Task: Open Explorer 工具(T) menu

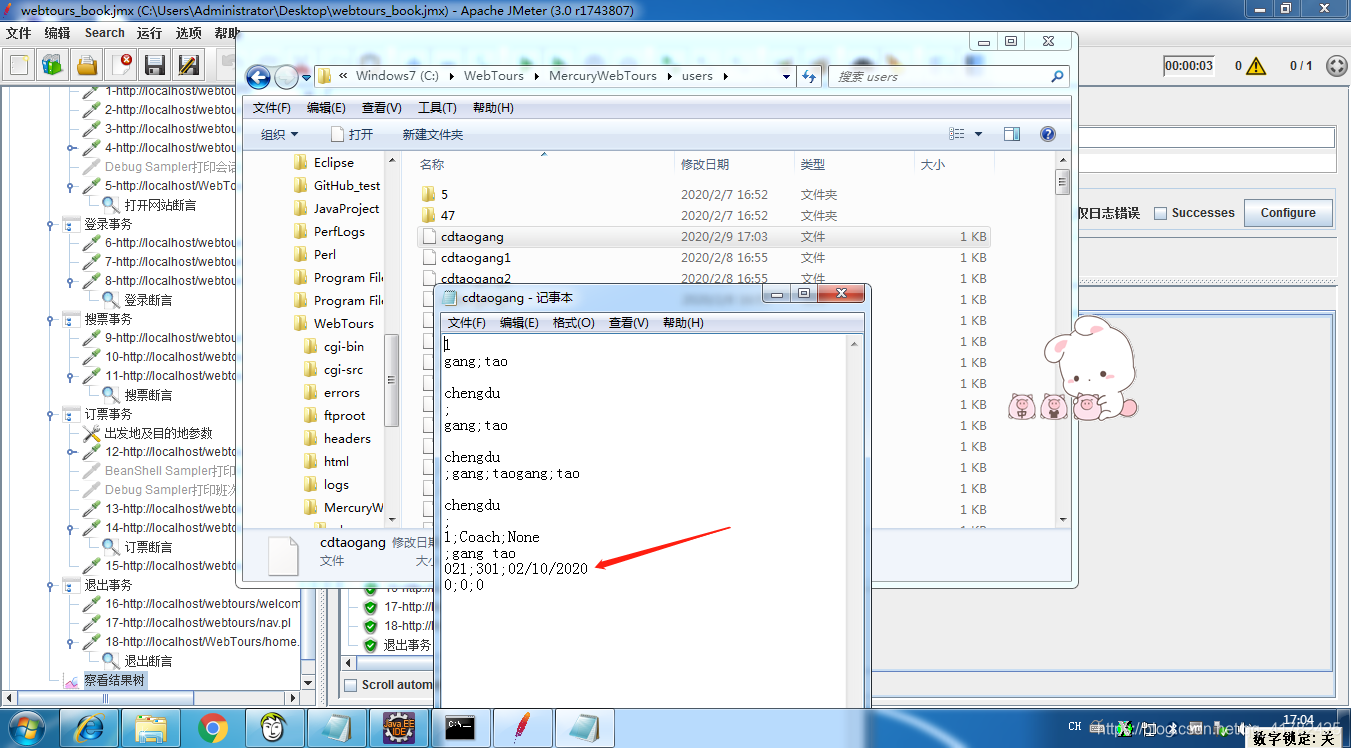Action: coord(437,108)
